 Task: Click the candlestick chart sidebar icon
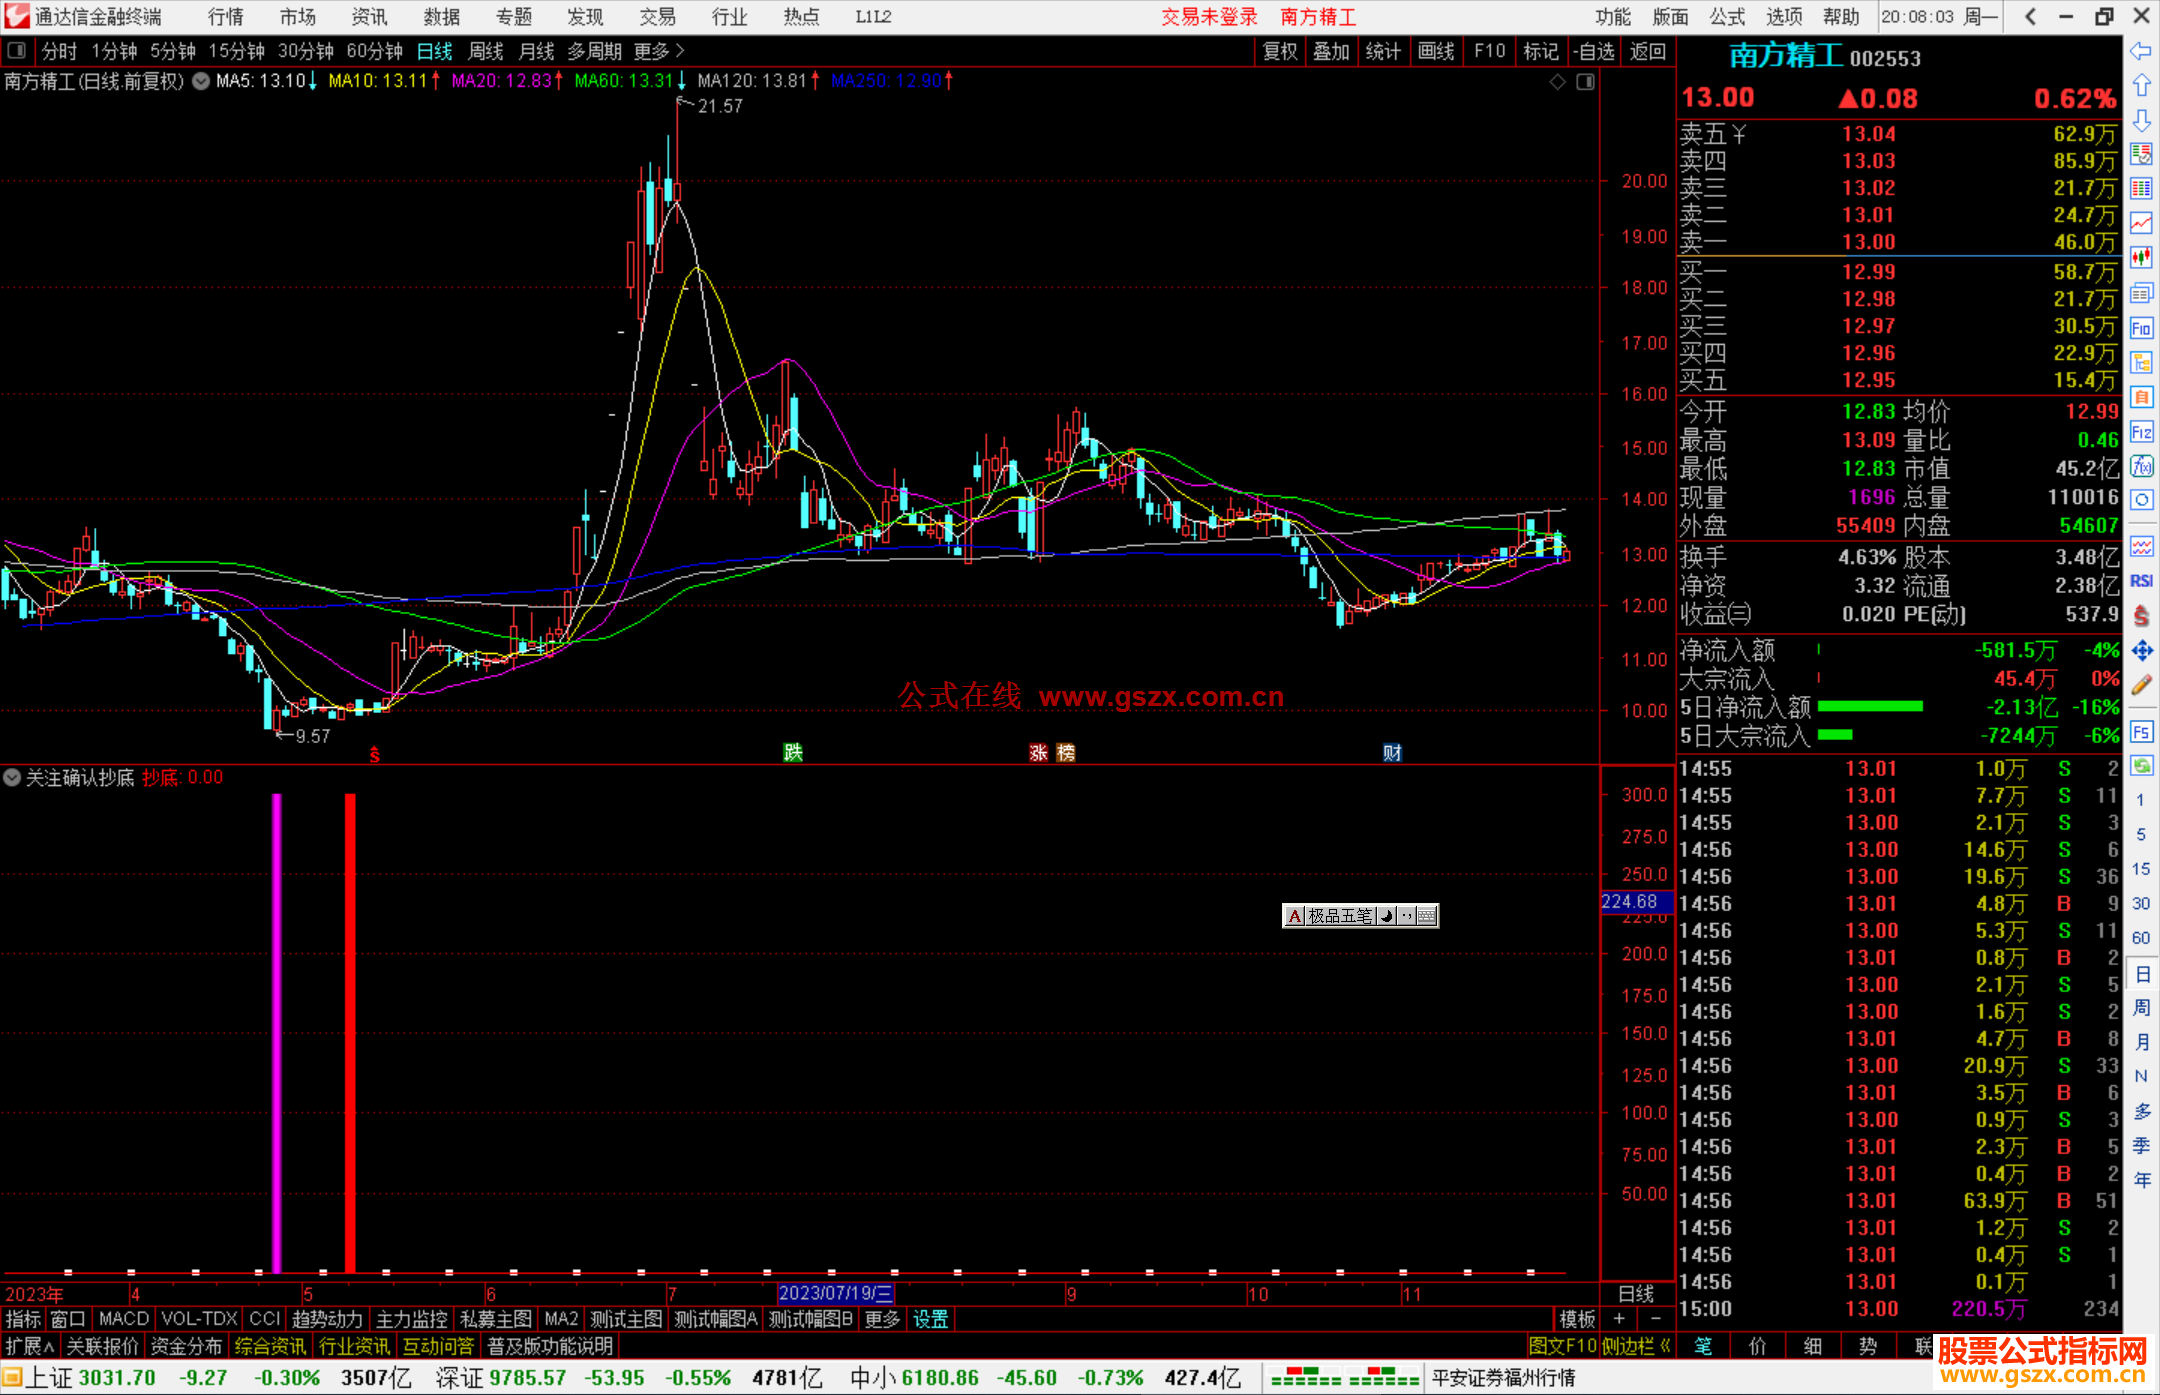point(2141,257)
